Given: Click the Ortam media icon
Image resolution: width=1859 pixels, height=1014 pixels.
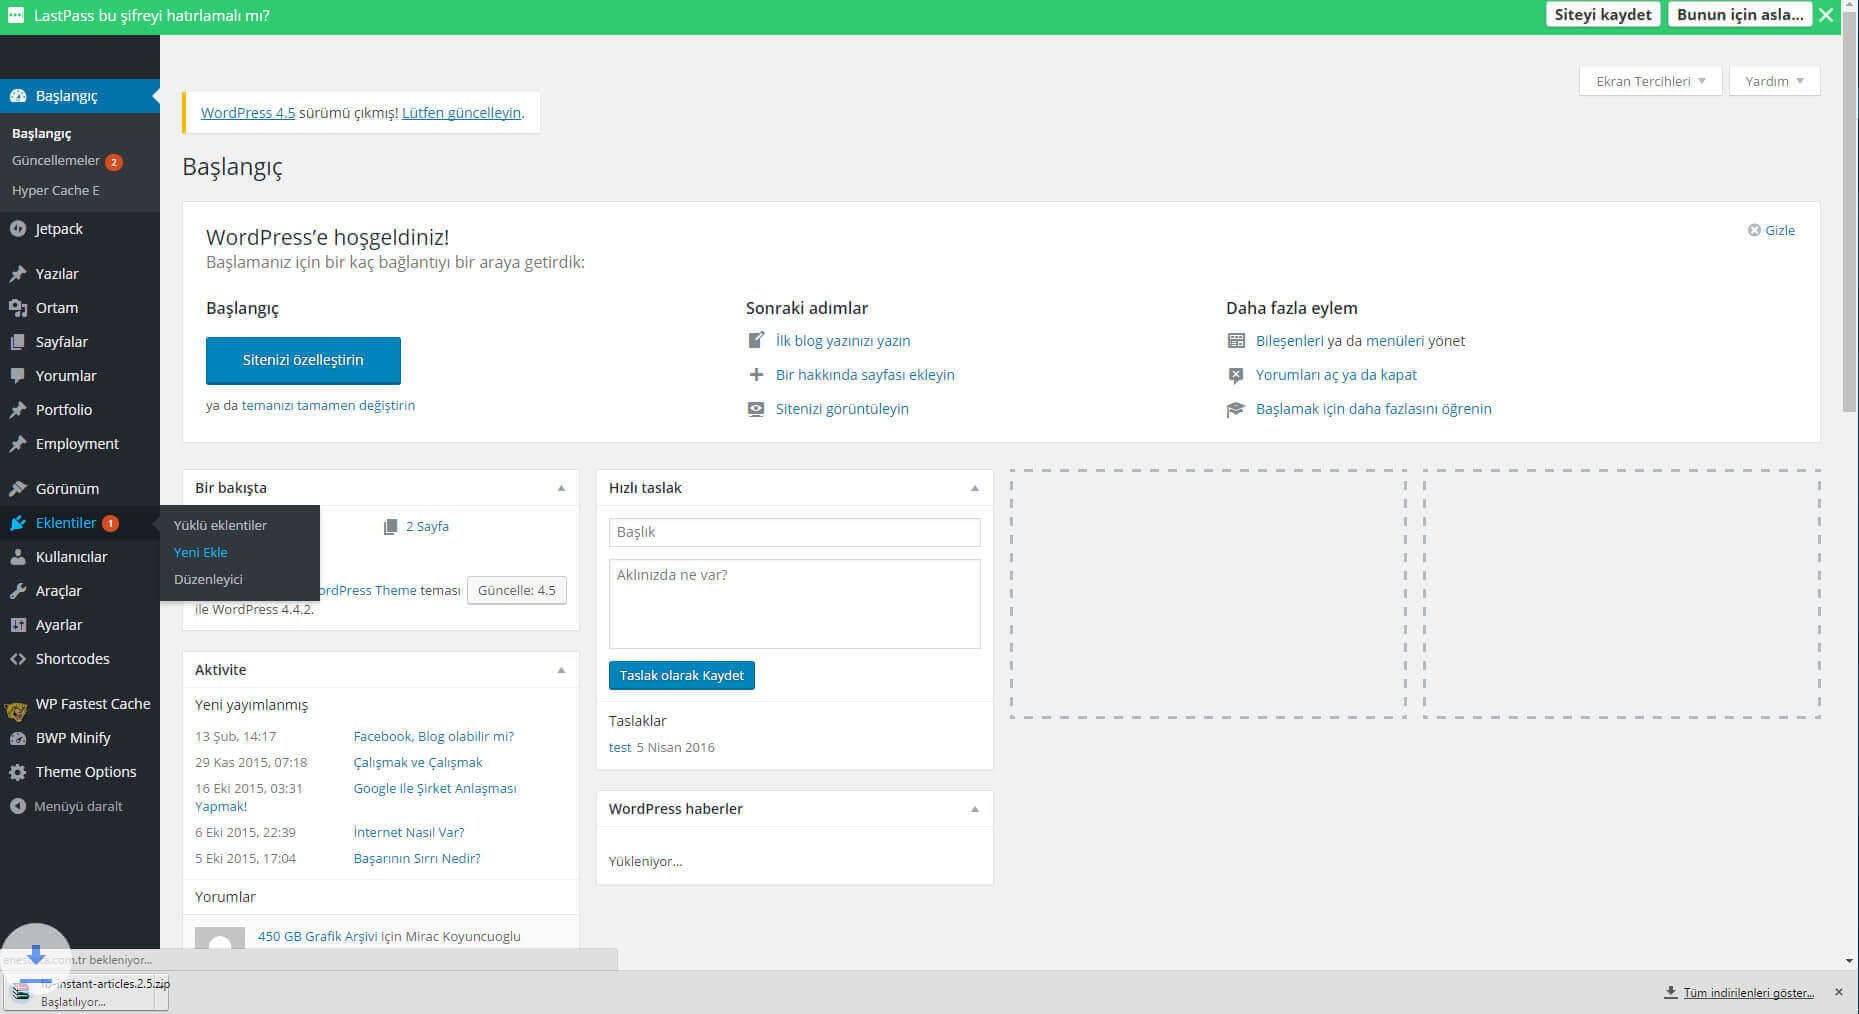Looking at the screenshot, I should [17, 308].
